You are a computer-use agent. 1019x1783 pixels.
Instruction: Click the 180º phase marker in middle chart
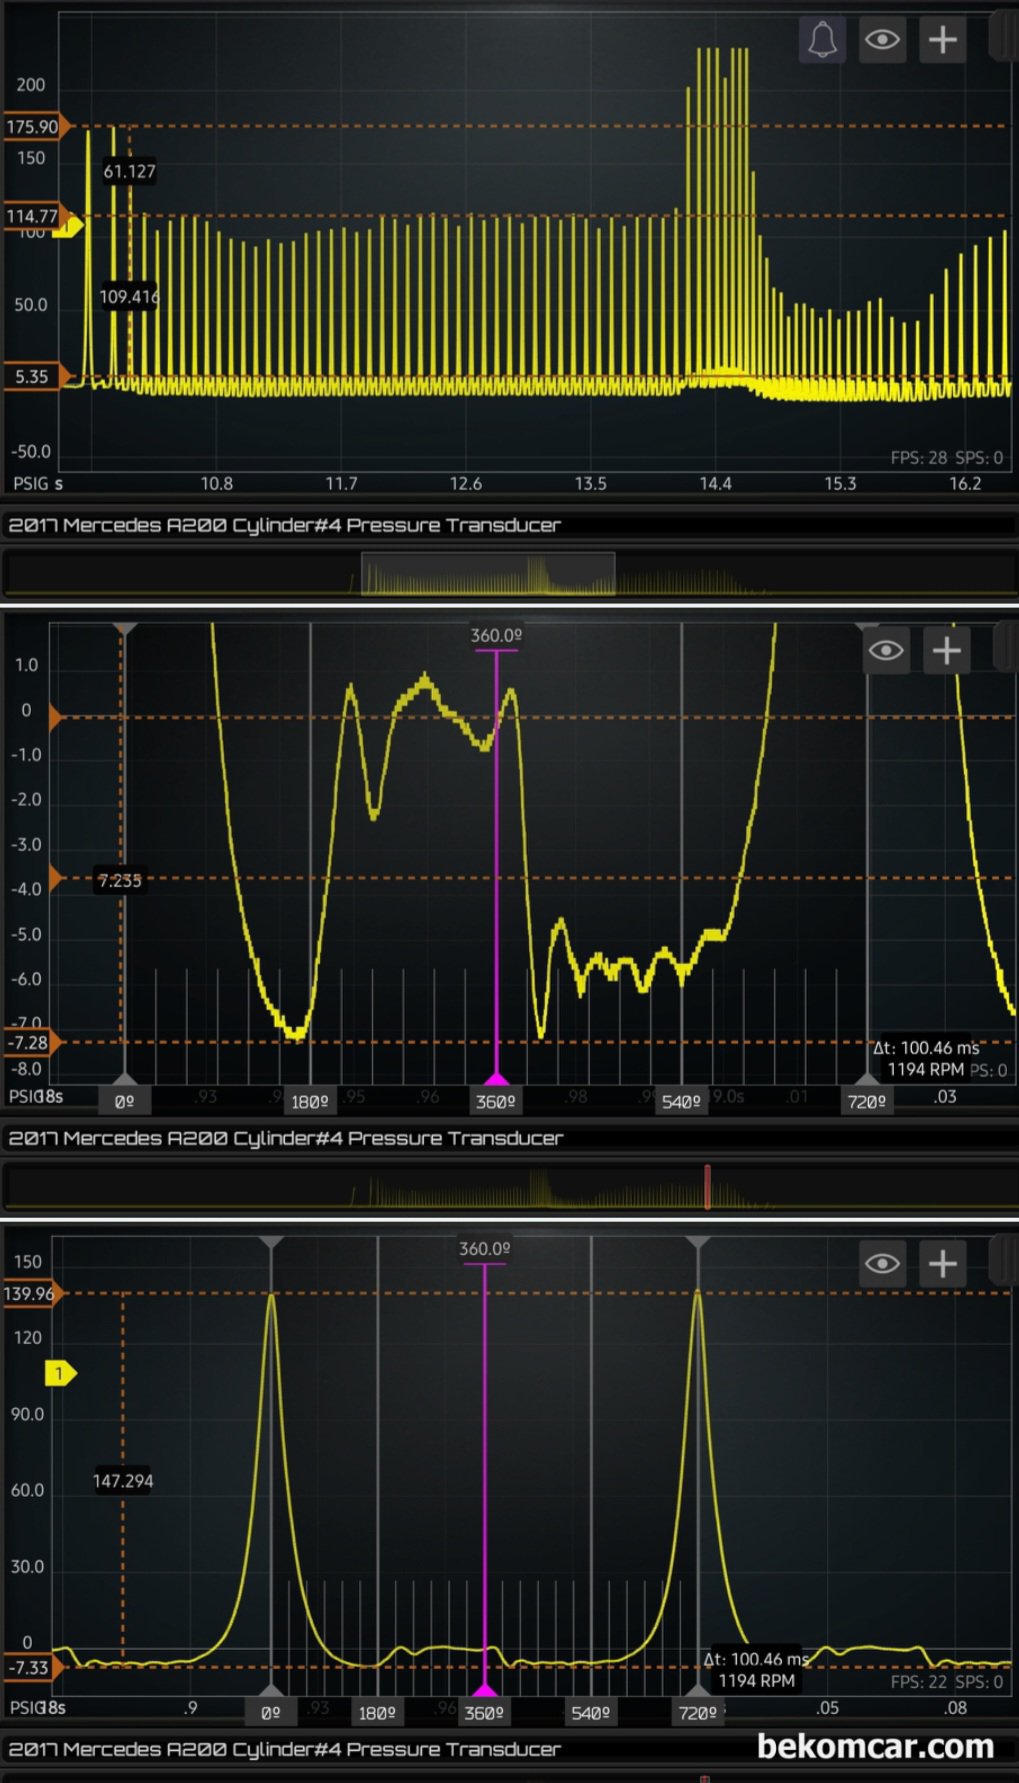[310, 1101]
